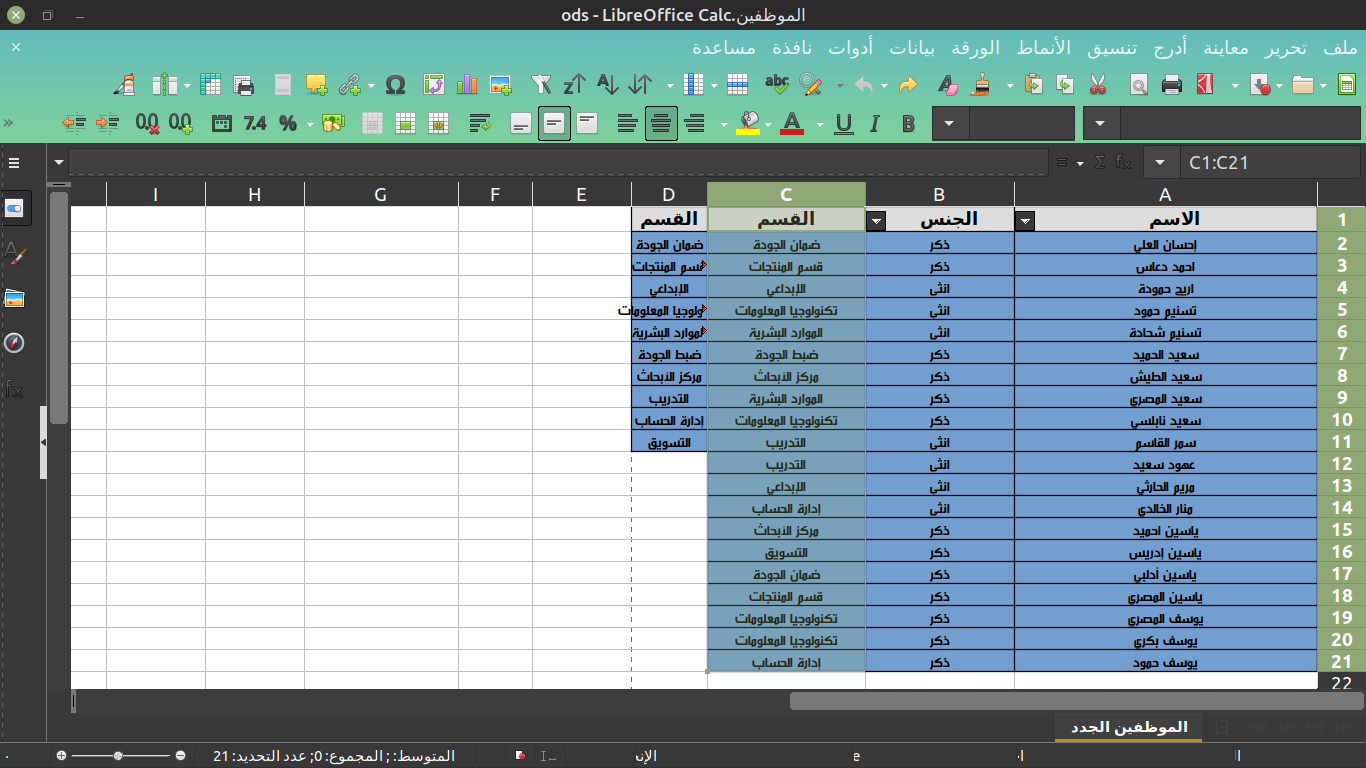Click the Export as PDF icon

click(1205, 85)
